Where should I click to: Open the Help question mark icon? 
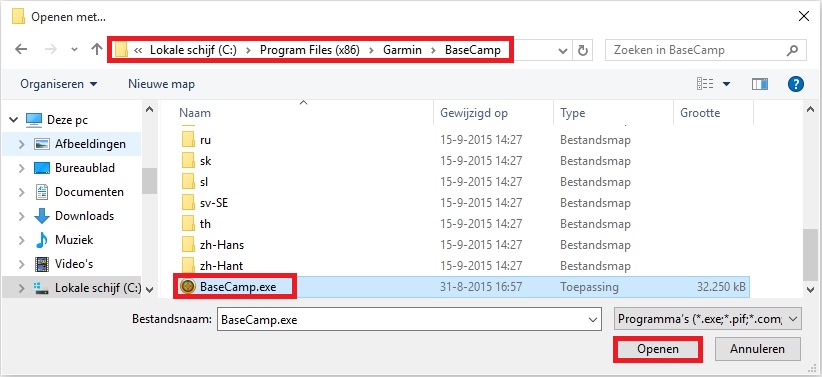click(x=796, y=84)
